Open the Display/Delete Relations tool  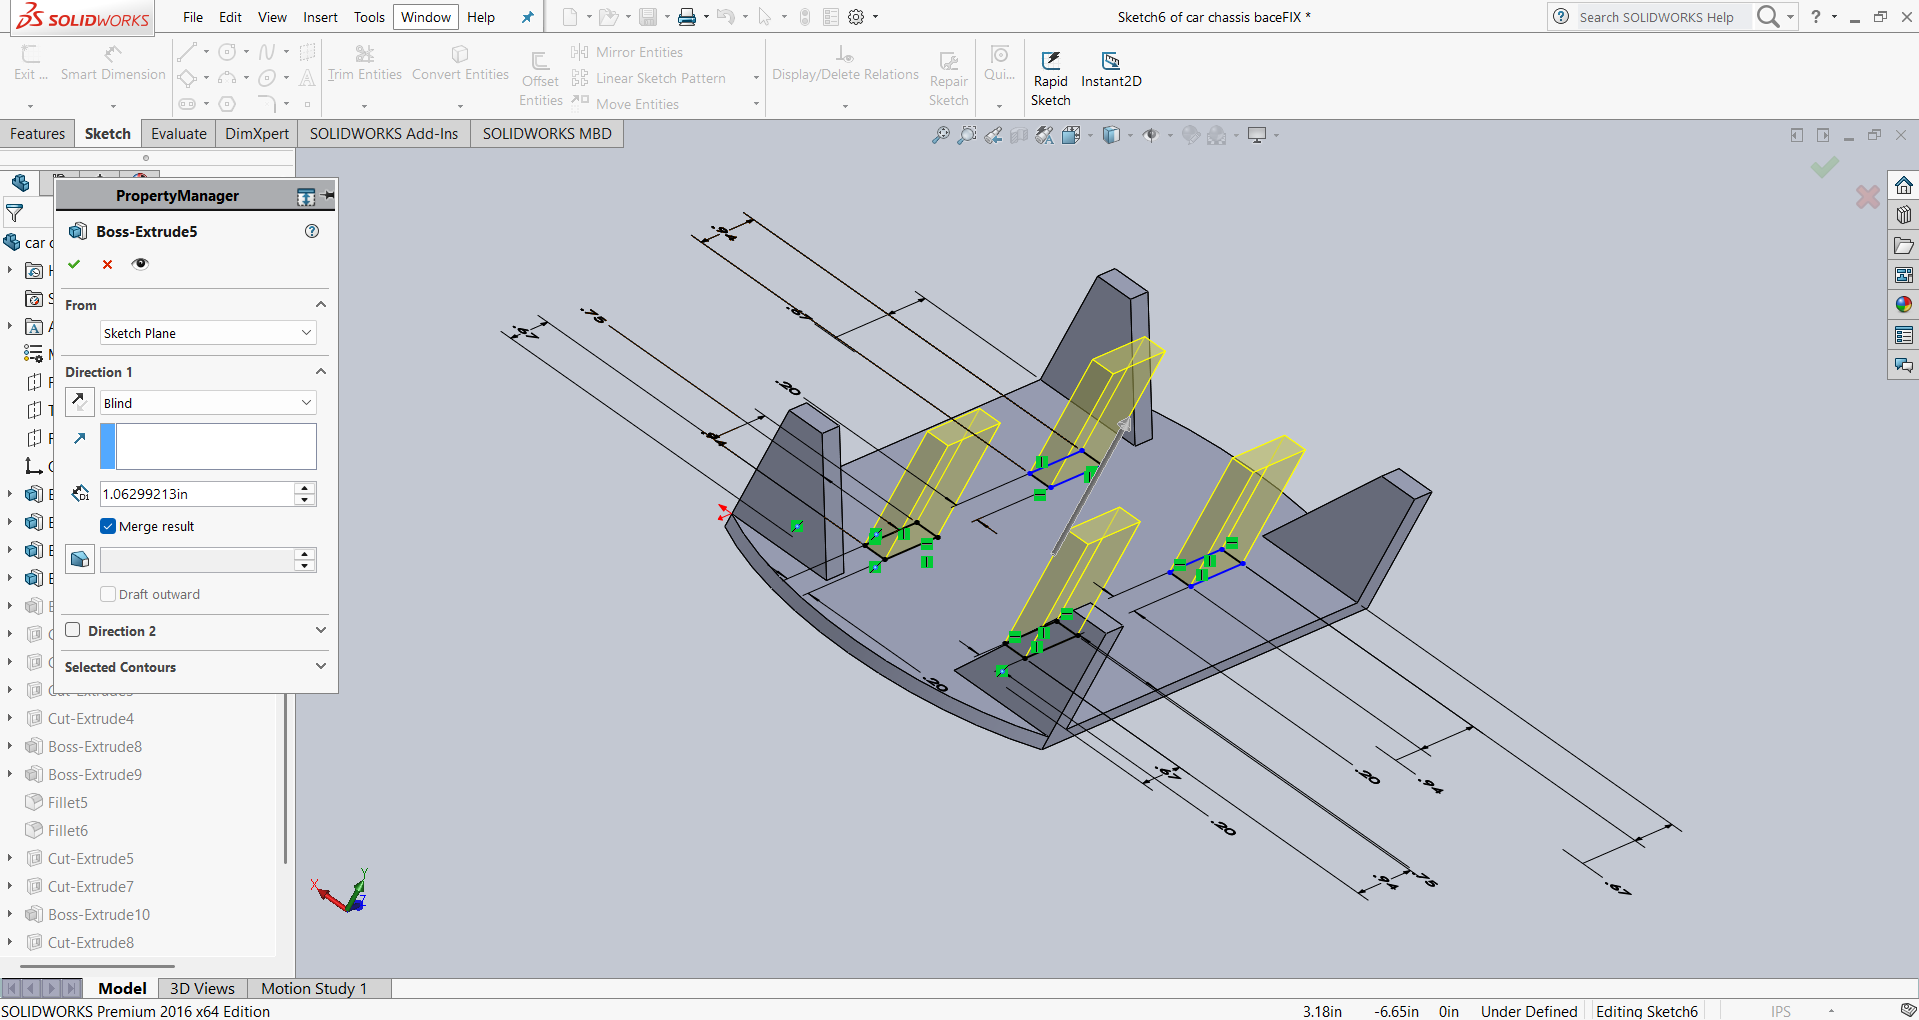tap(845, 64)
